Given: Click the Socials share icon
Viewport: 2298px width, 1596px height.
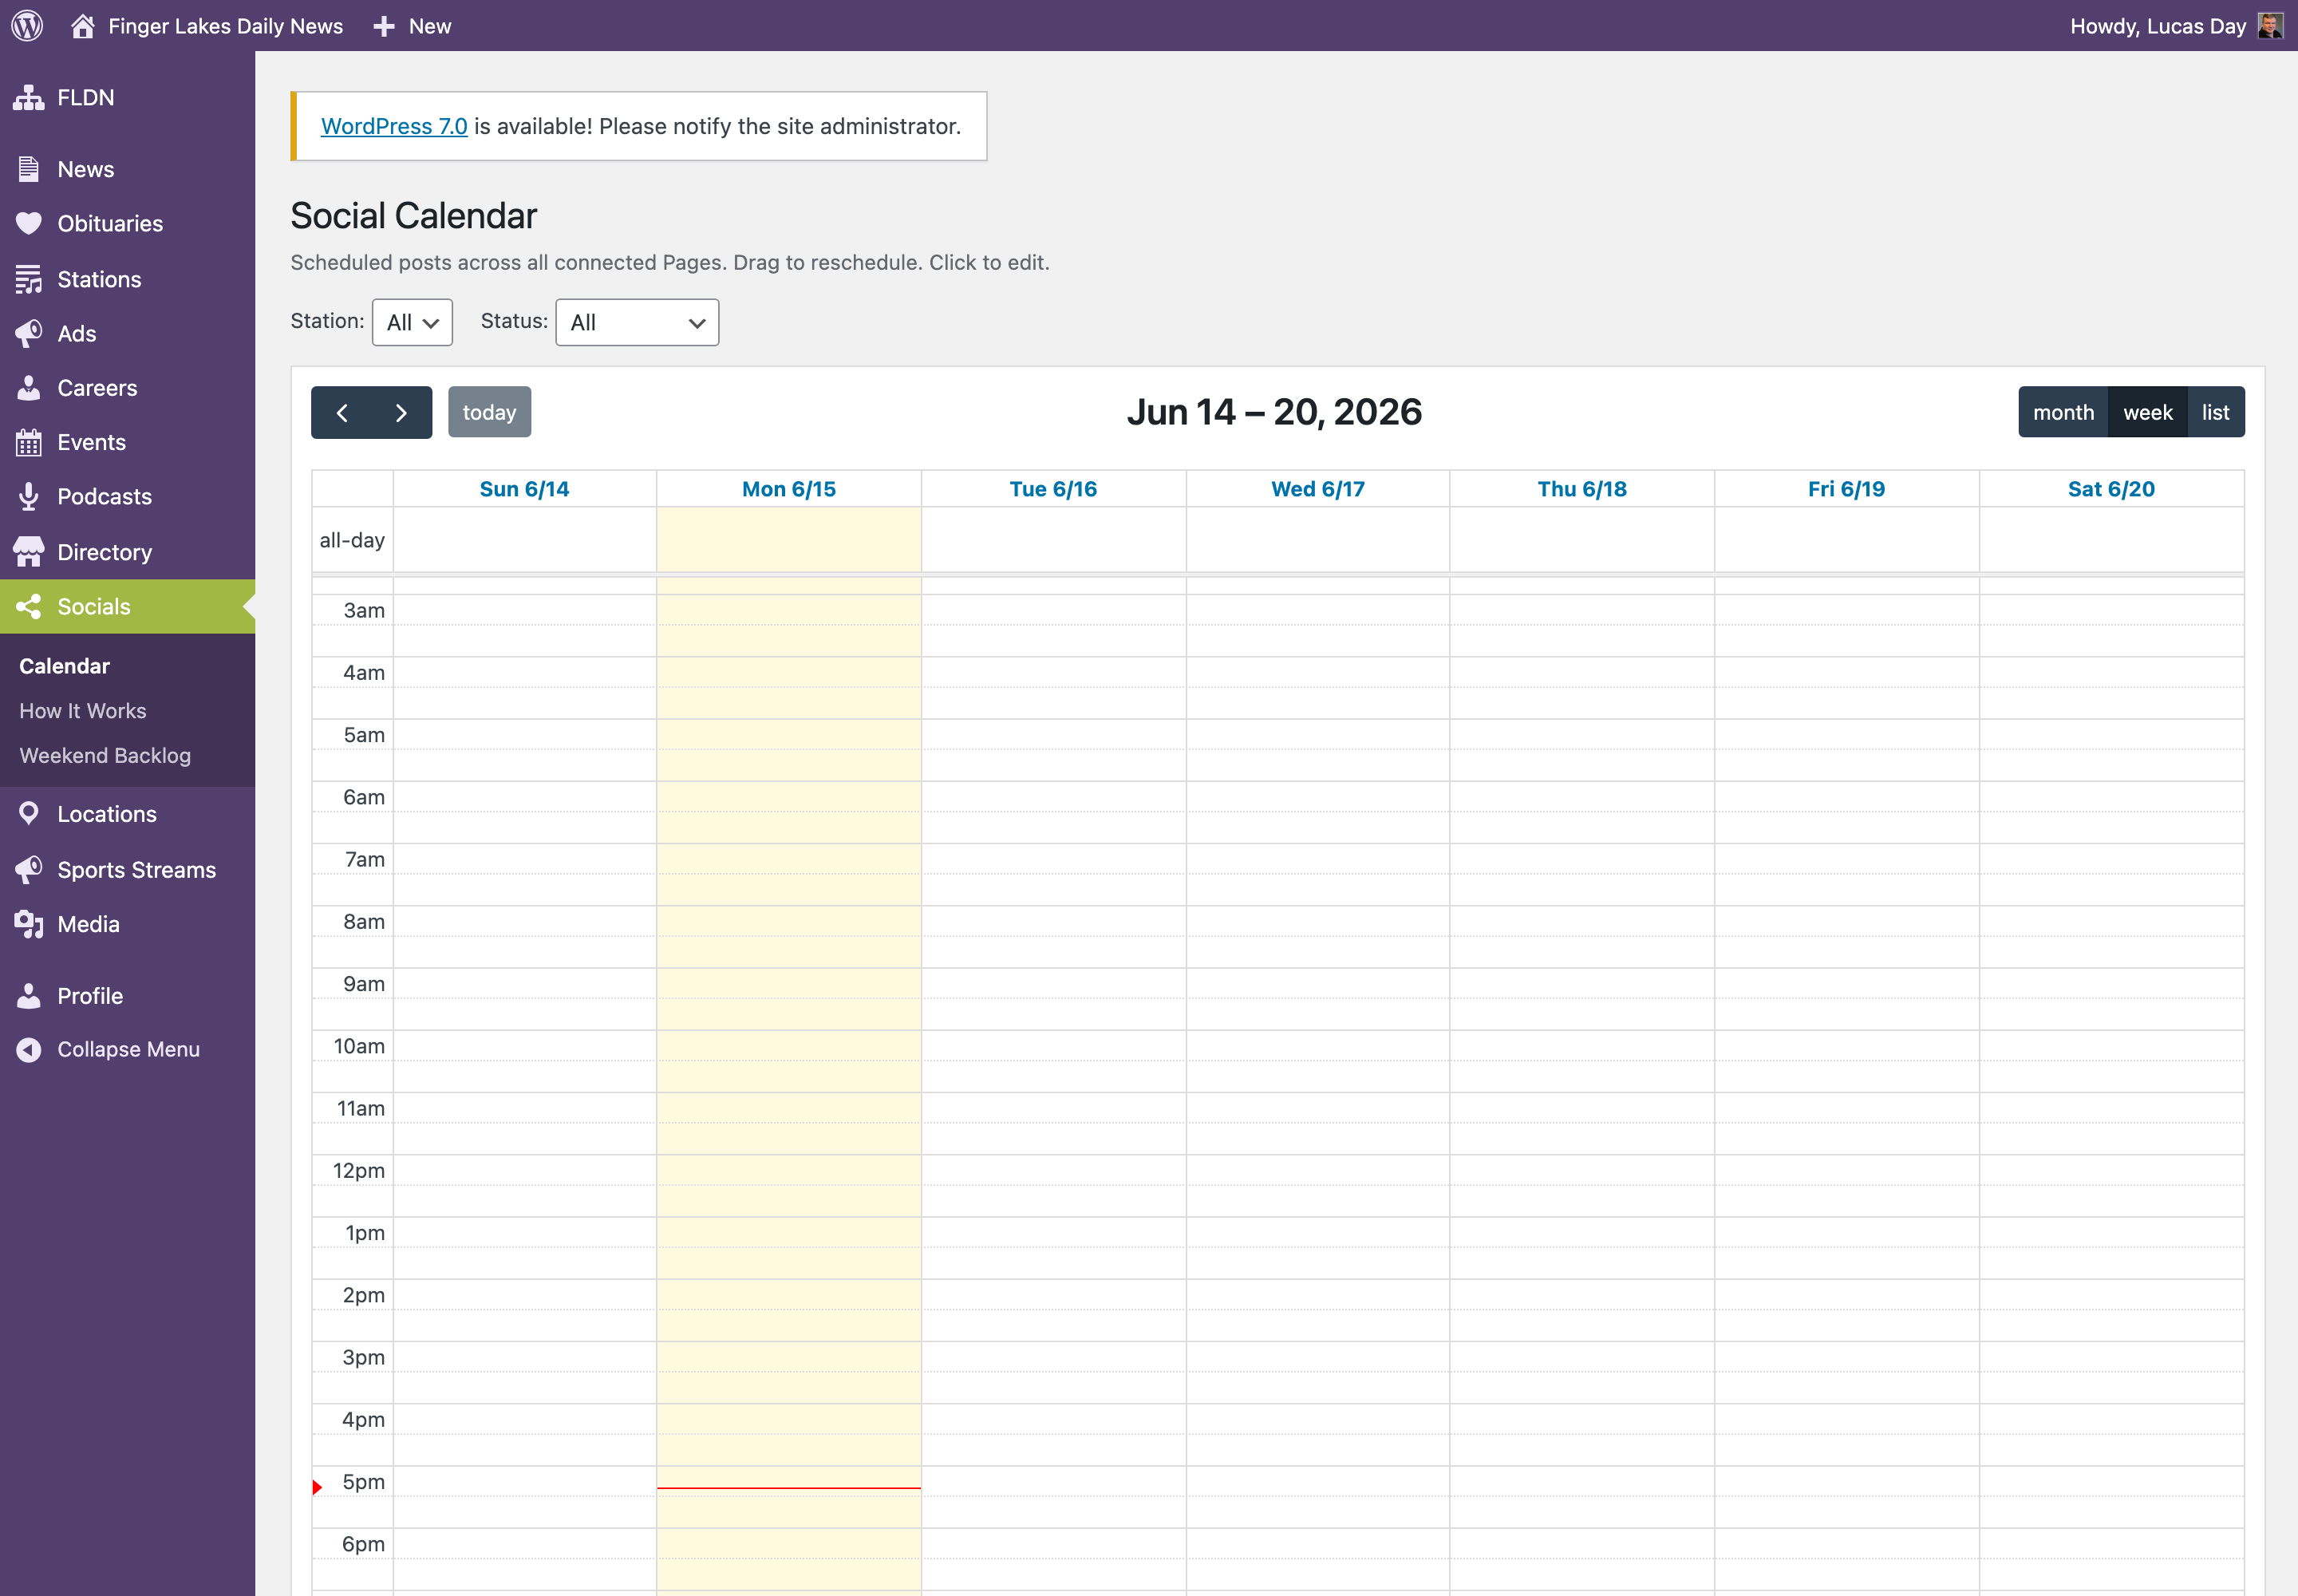Looking at the screenshot, I should pos(29,606).
